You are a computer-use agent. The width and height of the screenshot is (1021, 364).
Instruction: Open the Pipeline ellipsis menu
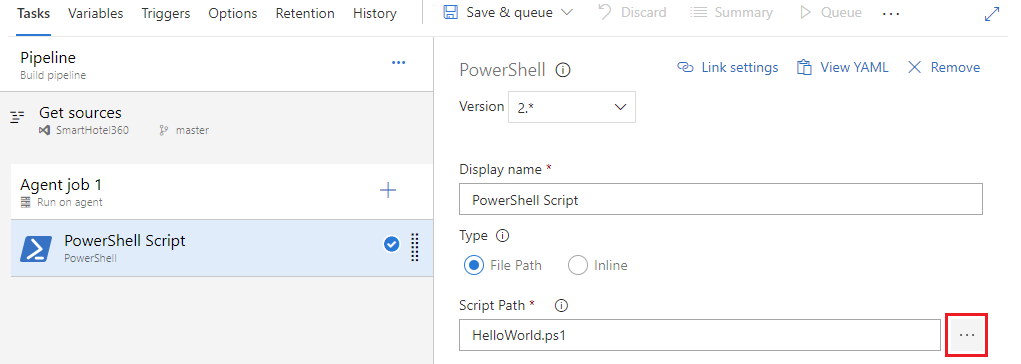pyautogui.click(x=399, y=63)
